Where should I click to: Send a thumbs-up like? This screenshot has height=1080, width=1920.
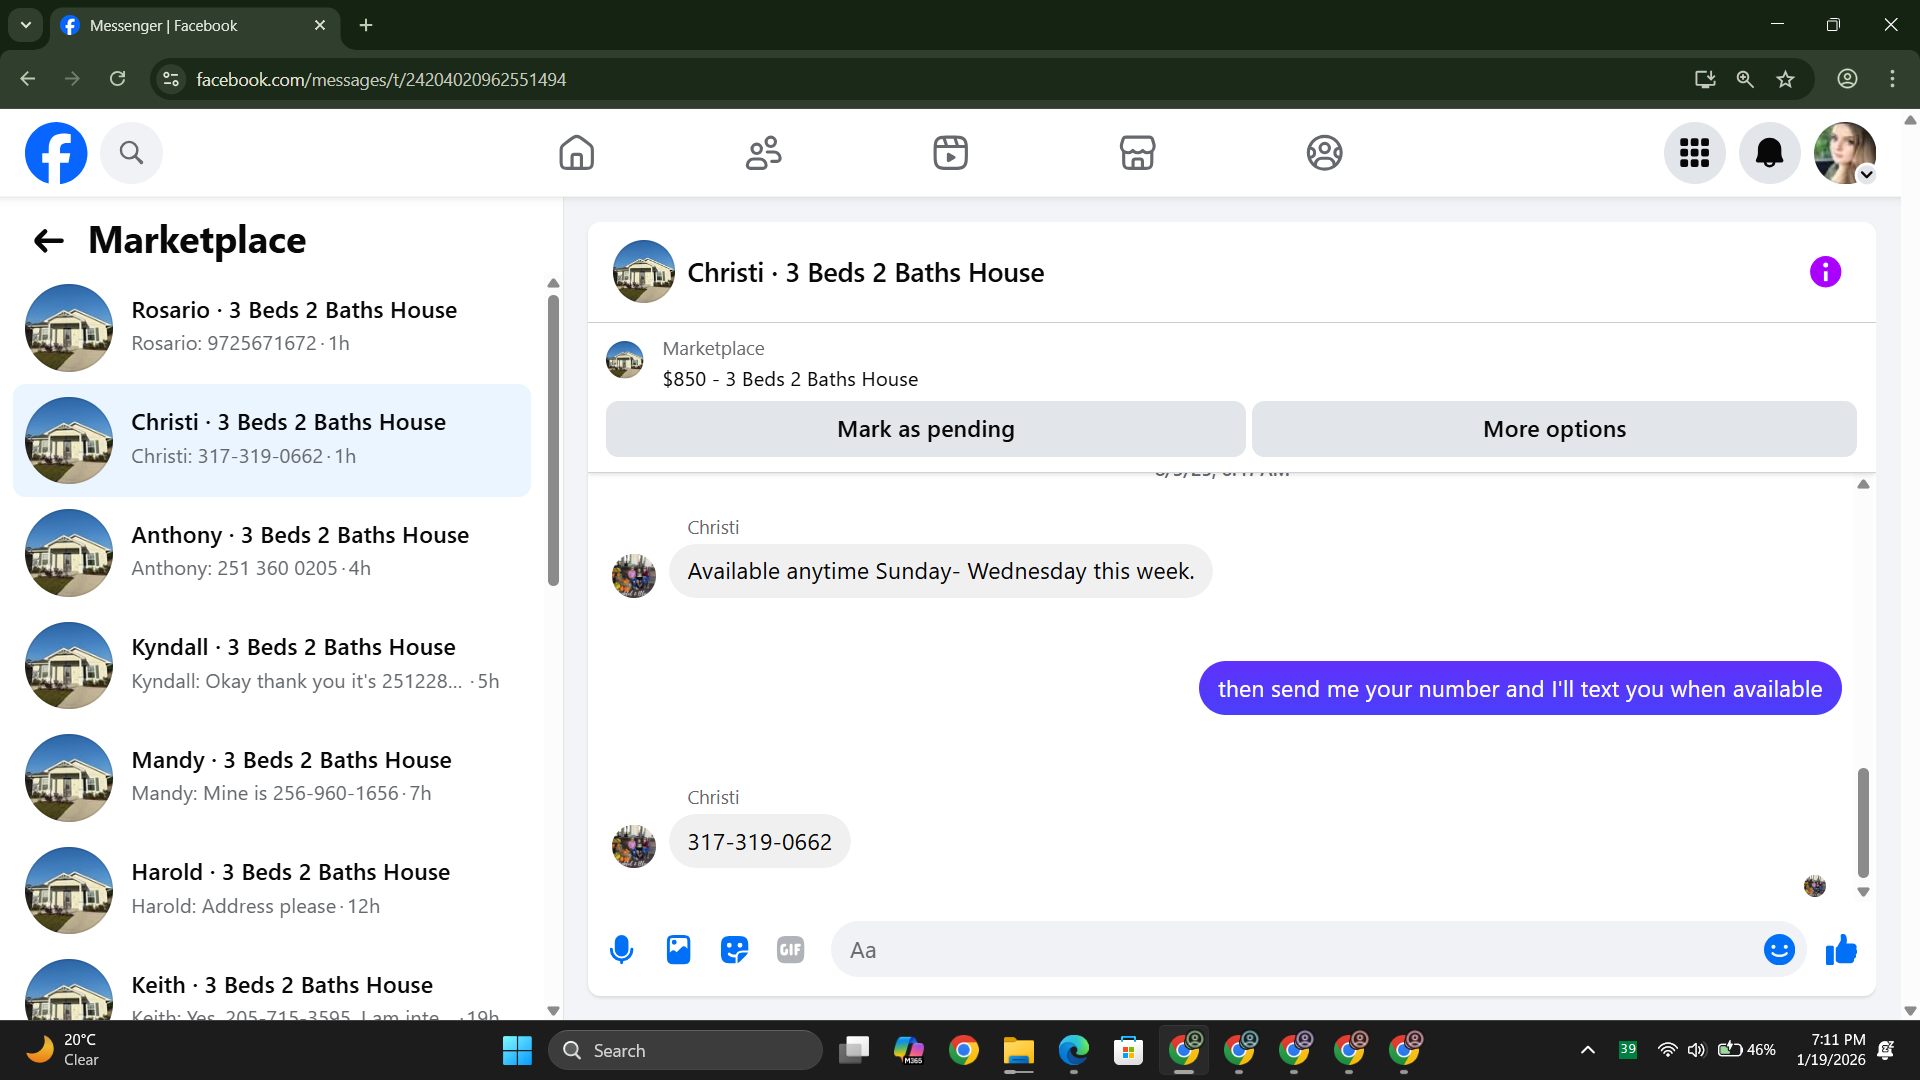click(1840, 950)
